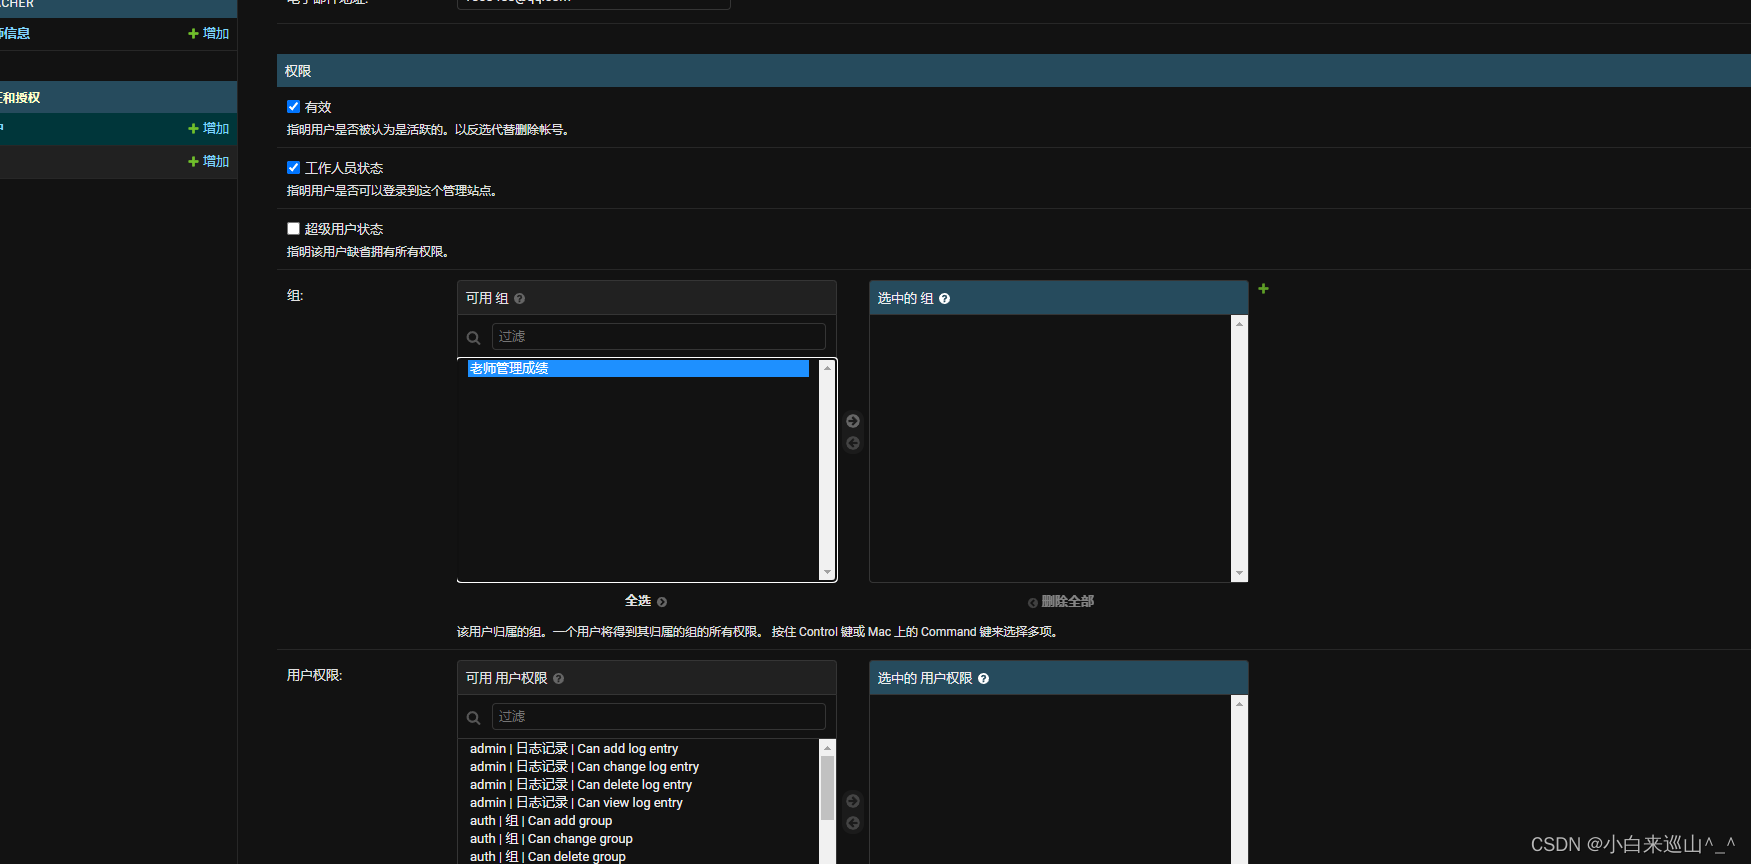Click 删除全部 to remove all groups
The width and height of the screenshot is (1751, 864).
1060,601
